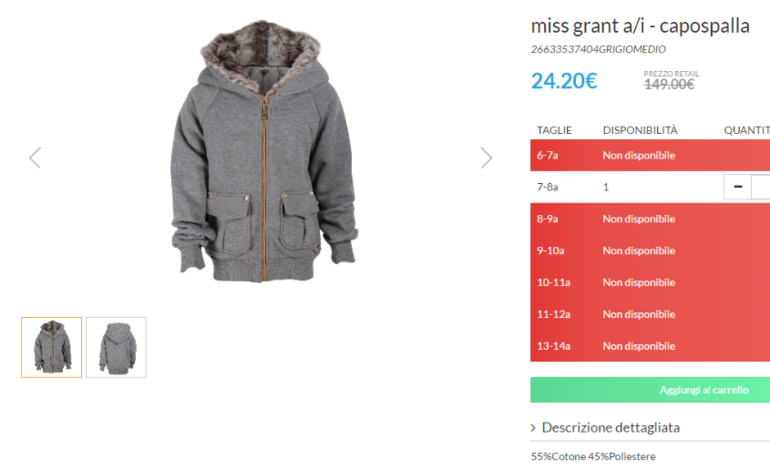Select the 7-8a size row
Viewport: 770px width, 470px height.
click(x=650, y=187)
